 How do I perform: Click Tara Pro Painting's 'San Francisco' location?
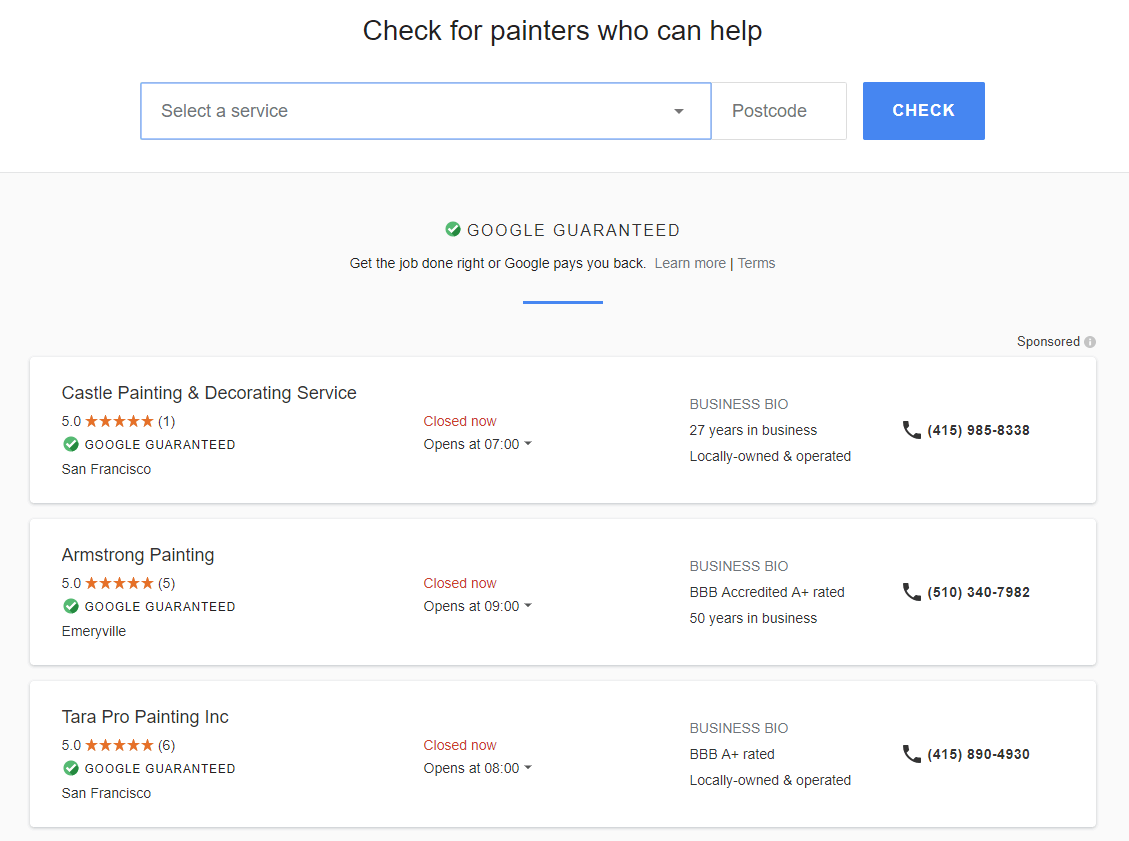tap(106, 793)
